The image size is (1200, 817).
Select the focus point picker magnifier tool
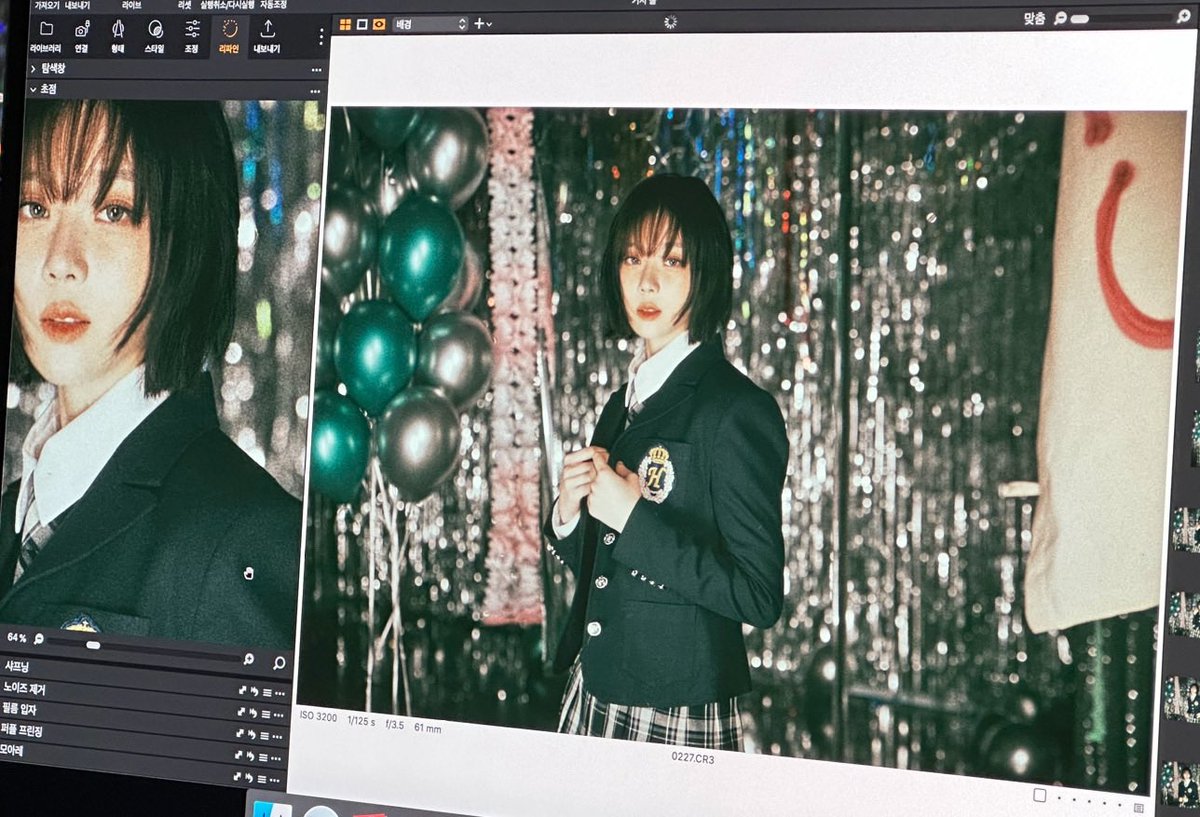point(279,662)
